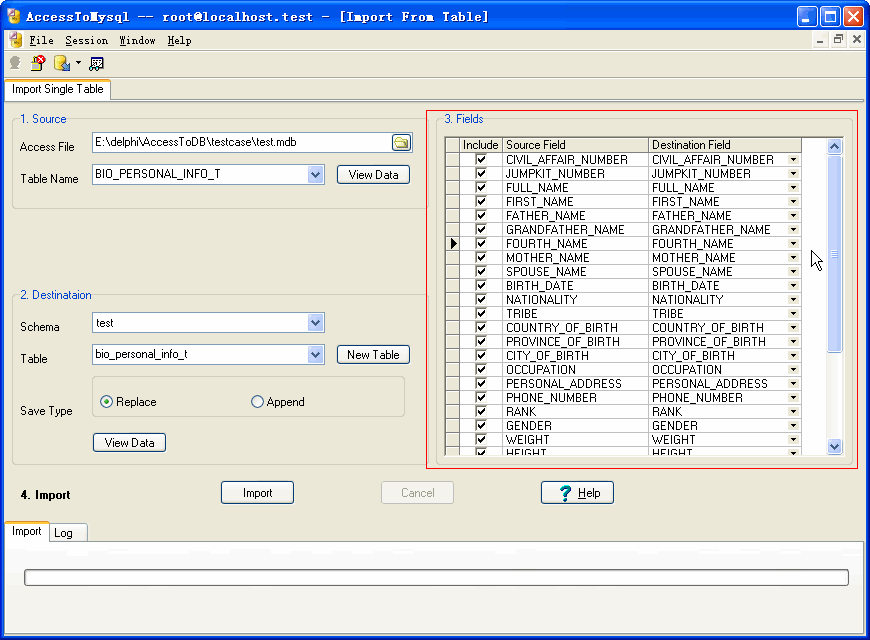This screenshot has width=870, height=640.
Task: Click the Source Field column header
Action: point(575,145)
